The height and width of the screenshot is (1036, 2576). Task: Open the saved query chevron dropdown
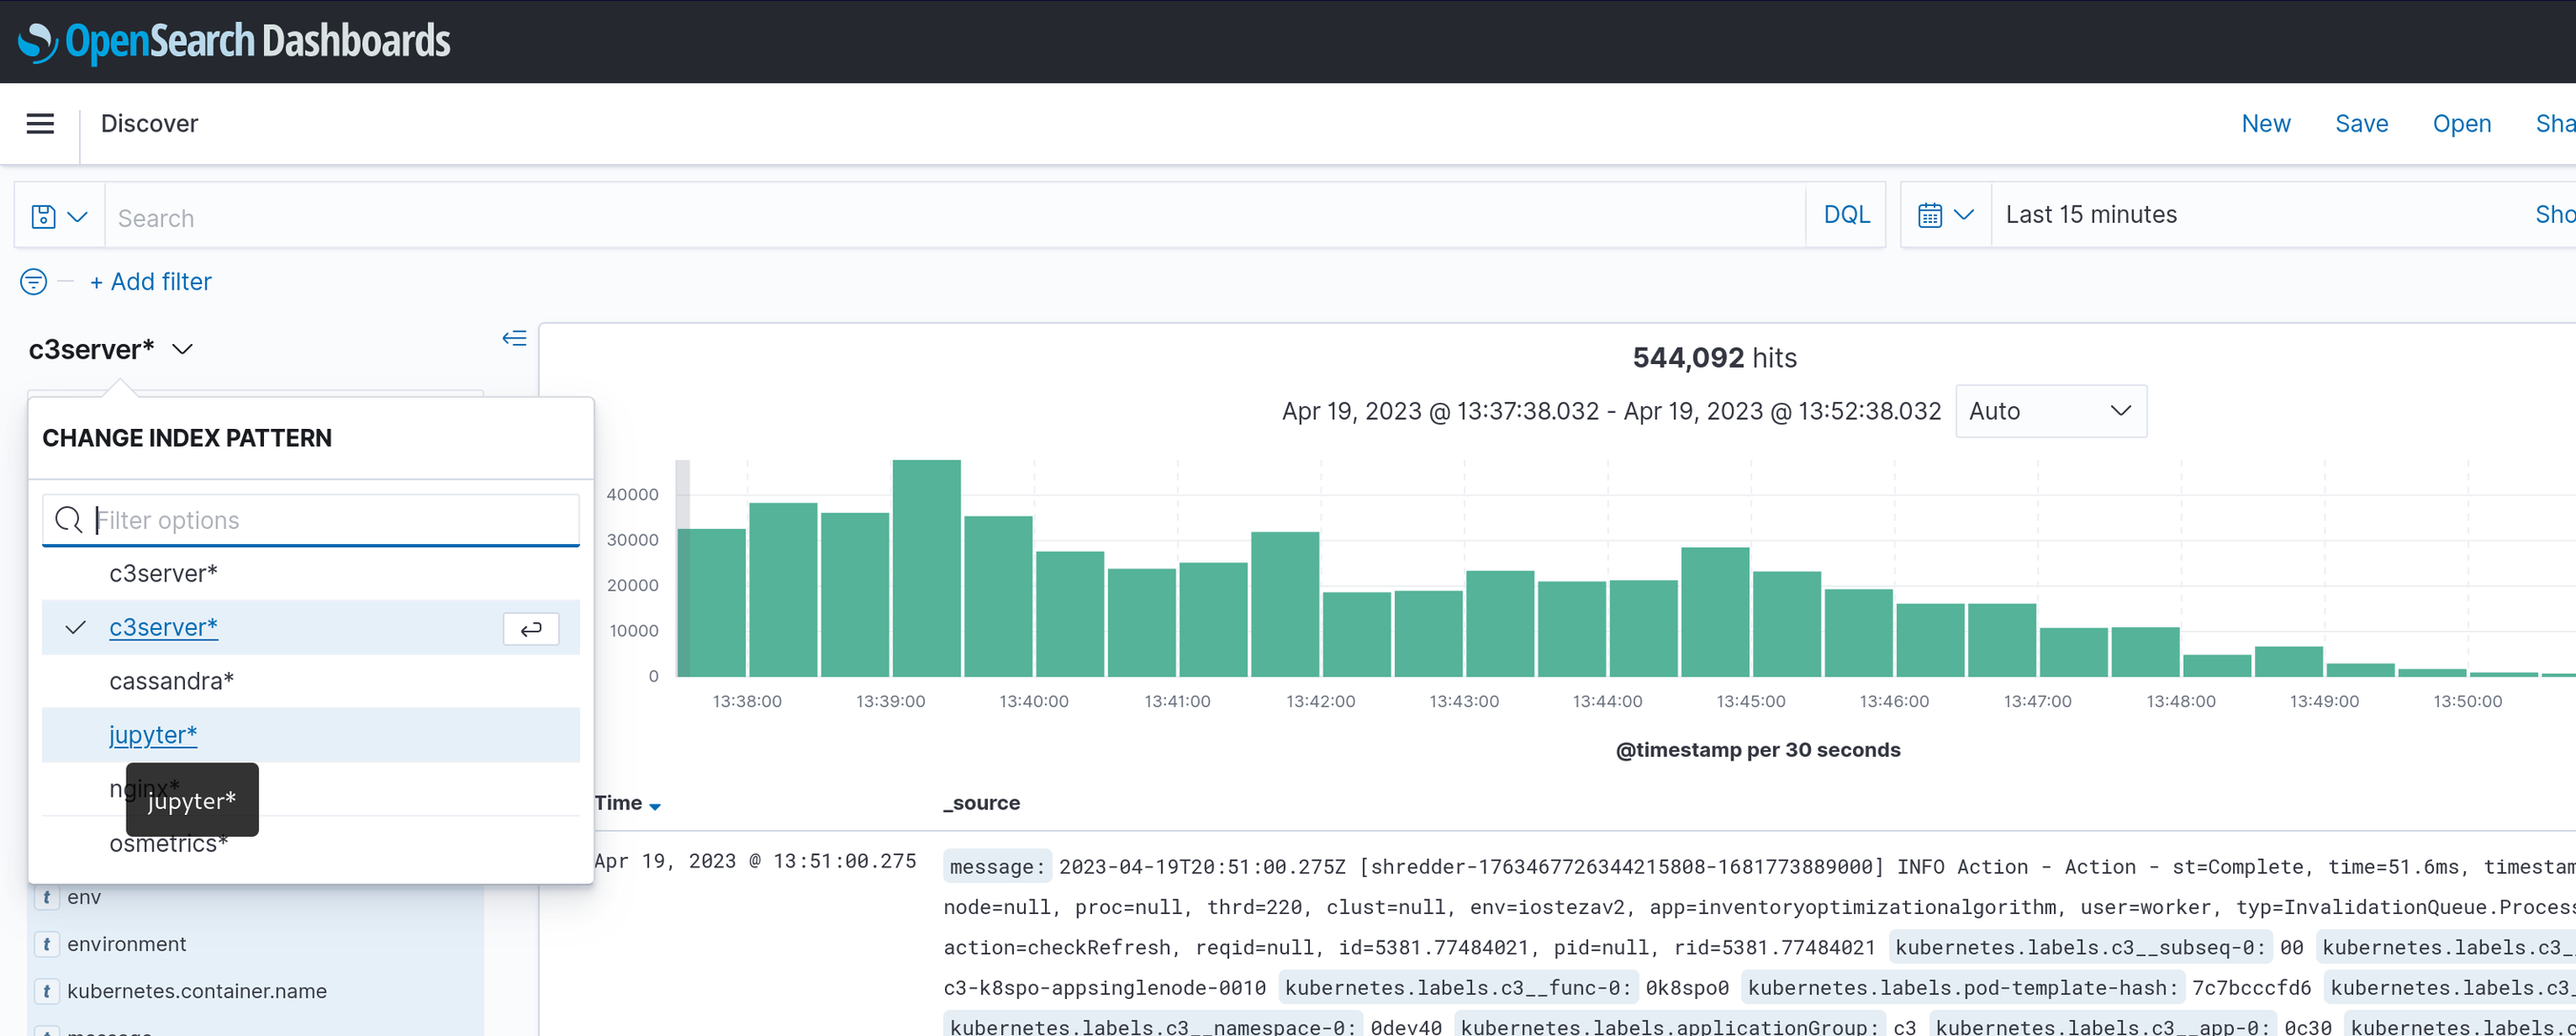(78, 215)
